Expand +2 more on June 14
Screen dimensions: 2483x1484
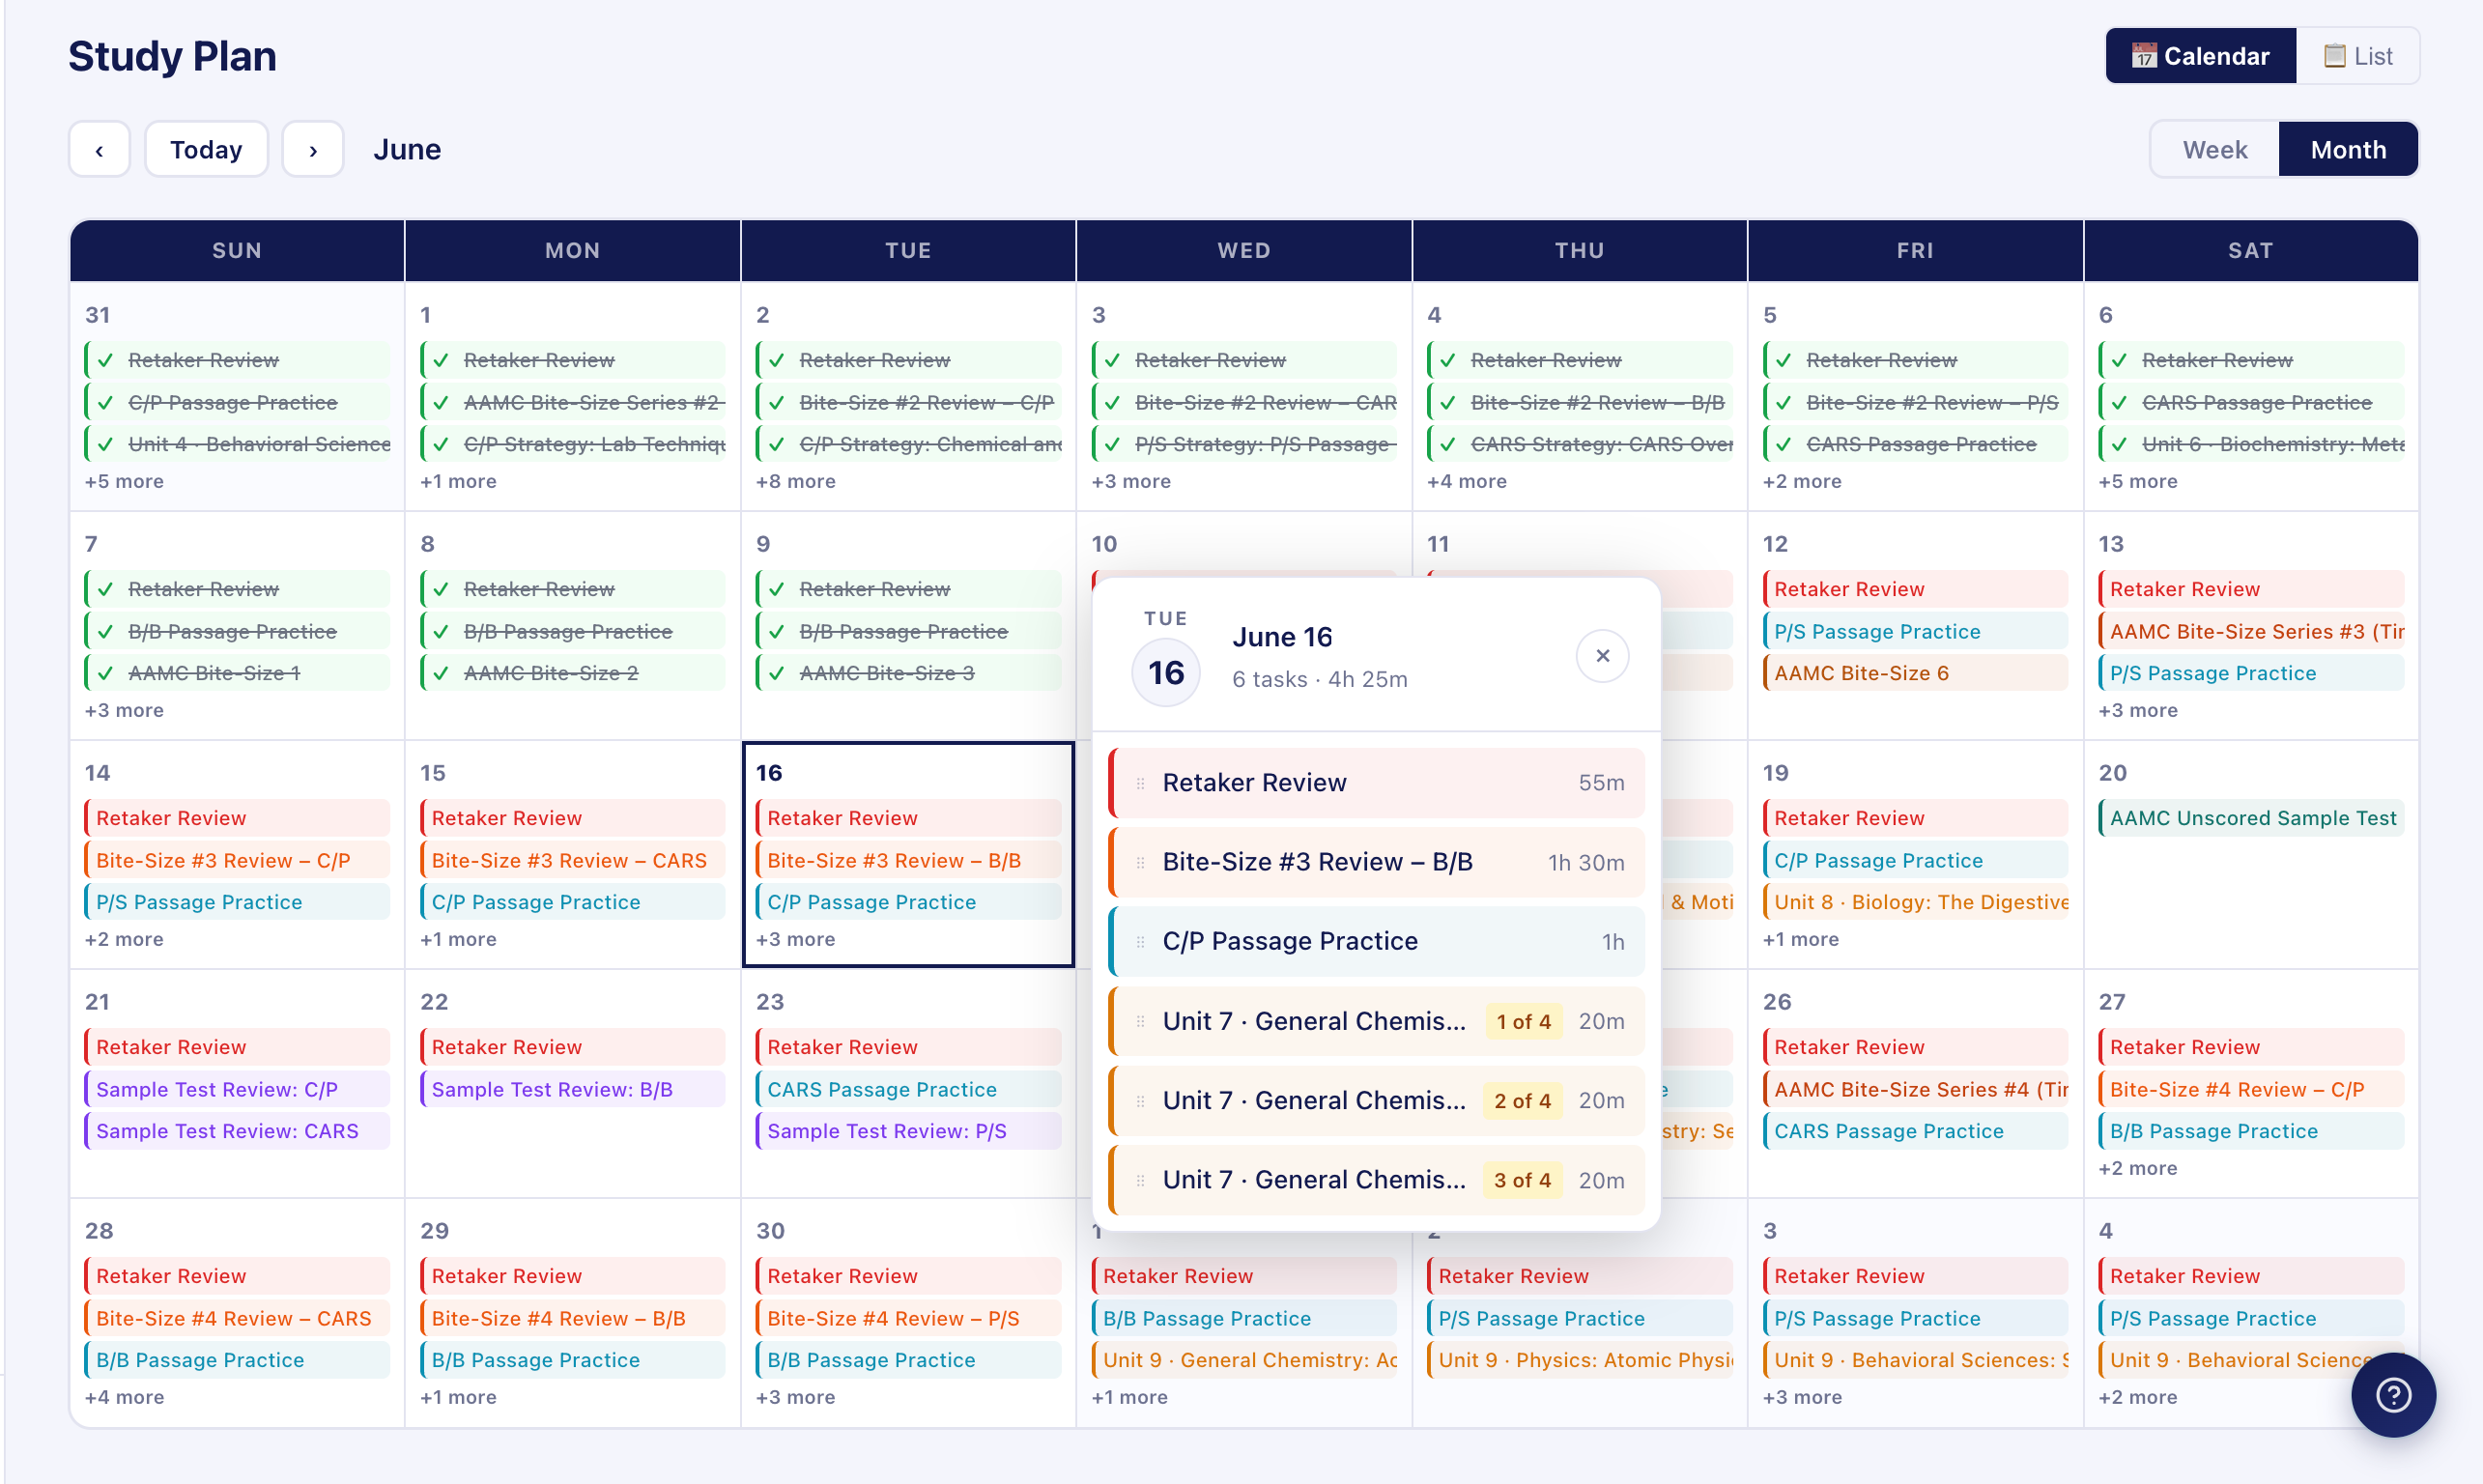click(124, 939)
